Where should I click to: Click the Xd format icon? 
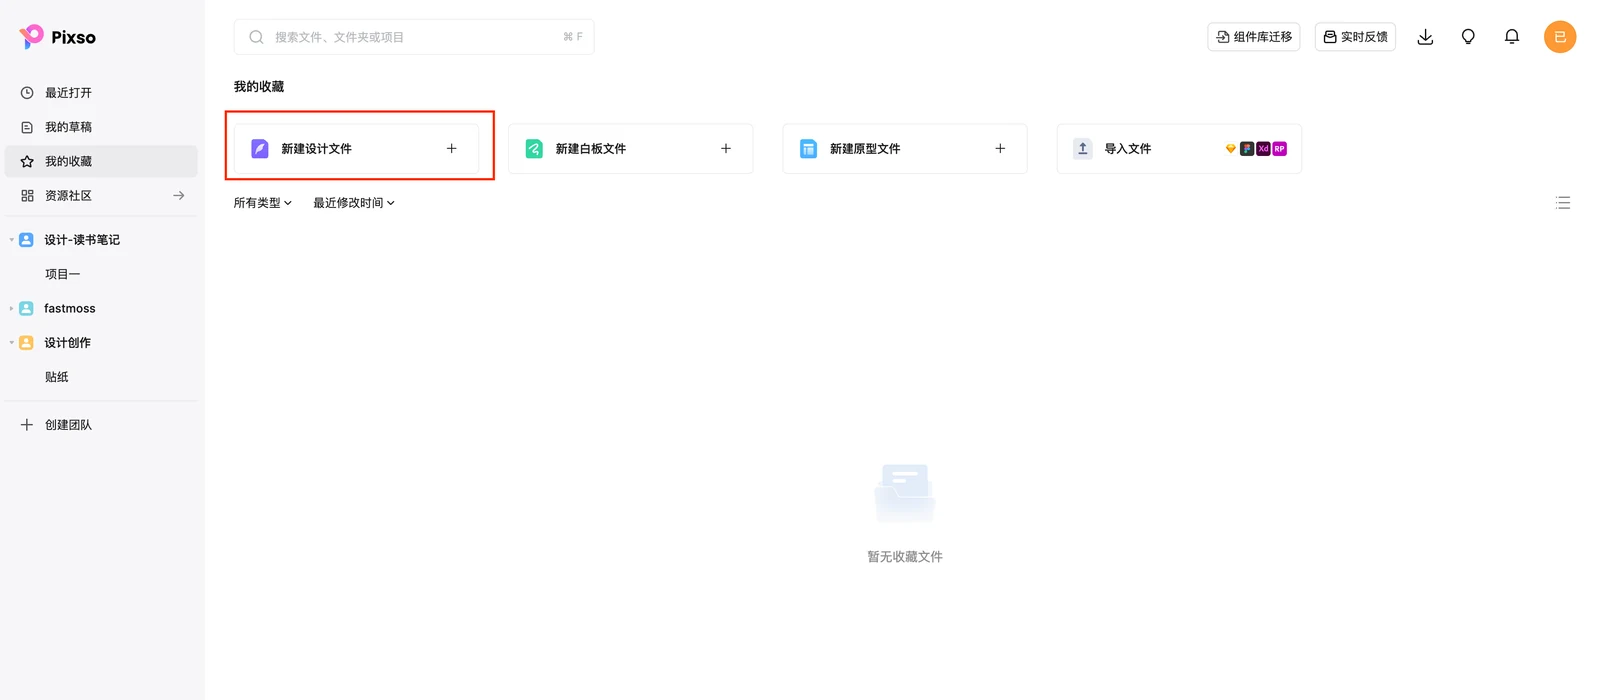tap(1263, 149)
